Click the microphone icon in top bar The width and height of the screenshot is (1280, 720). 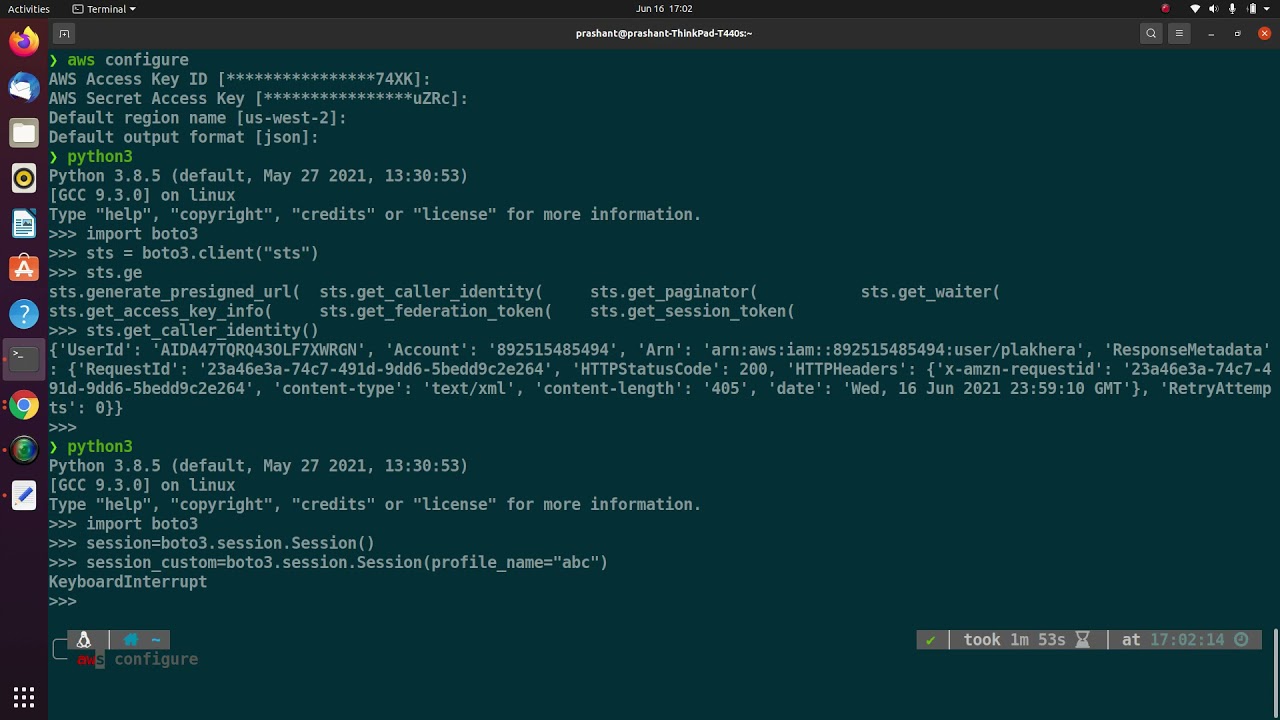click(x=1233, y=8)
